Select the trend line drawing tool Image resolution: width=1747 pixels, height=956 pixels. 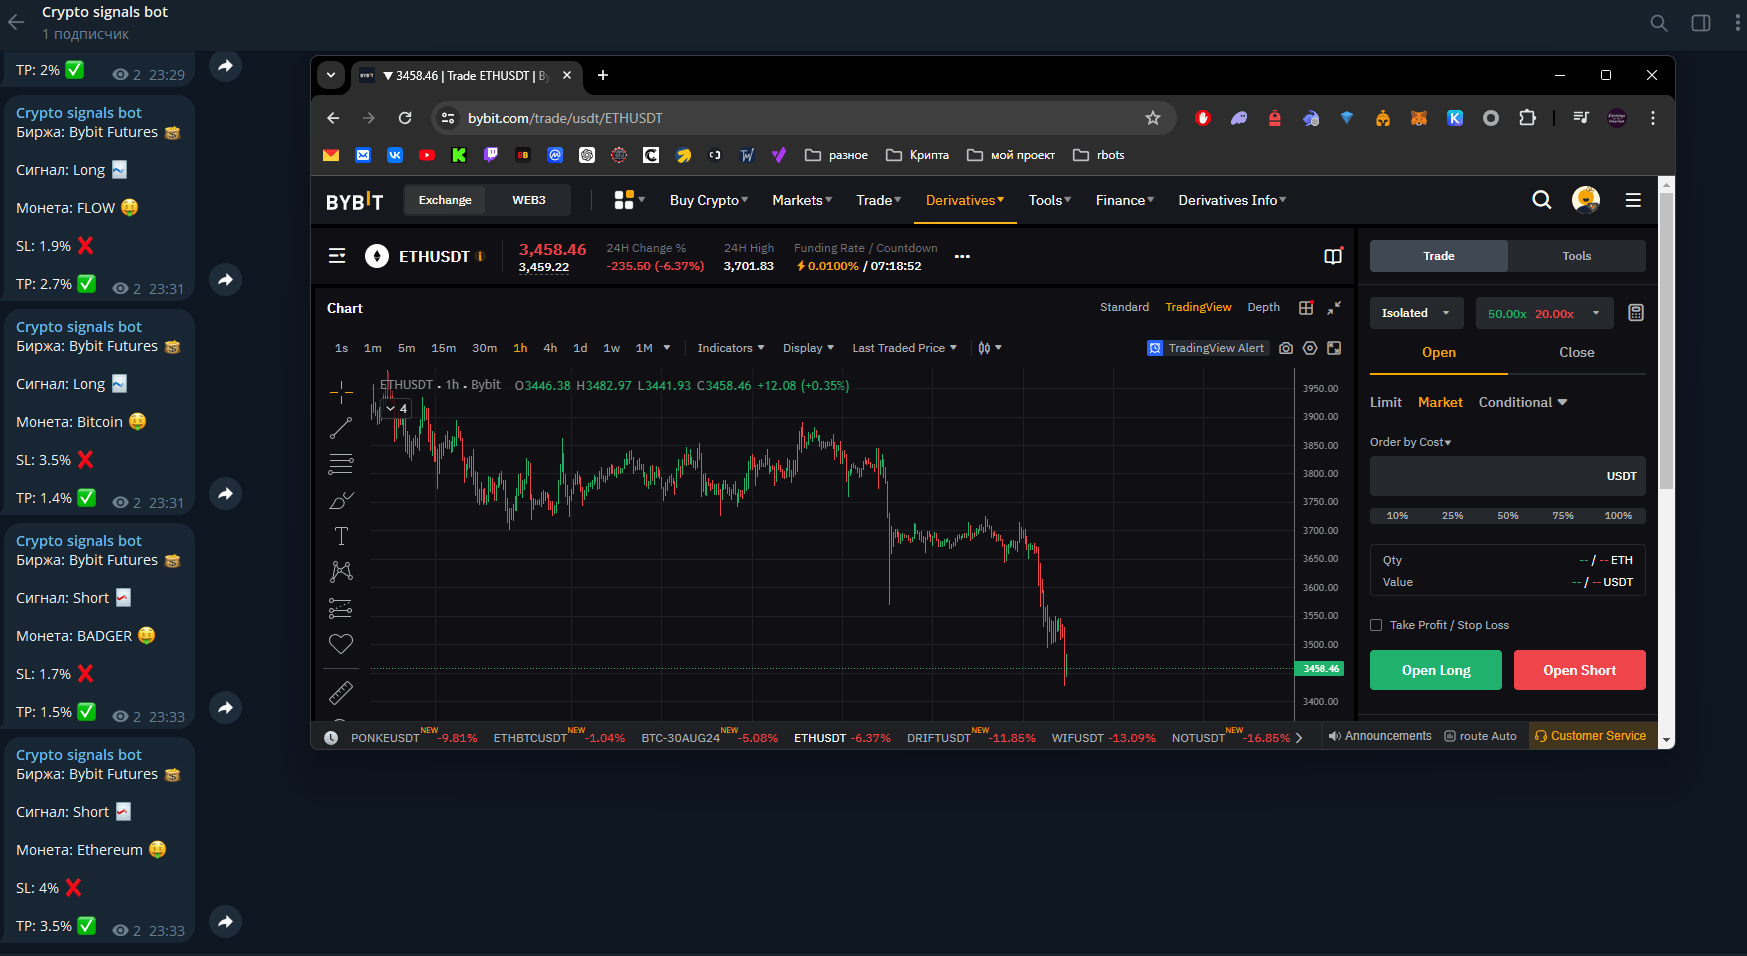(341, 428)
